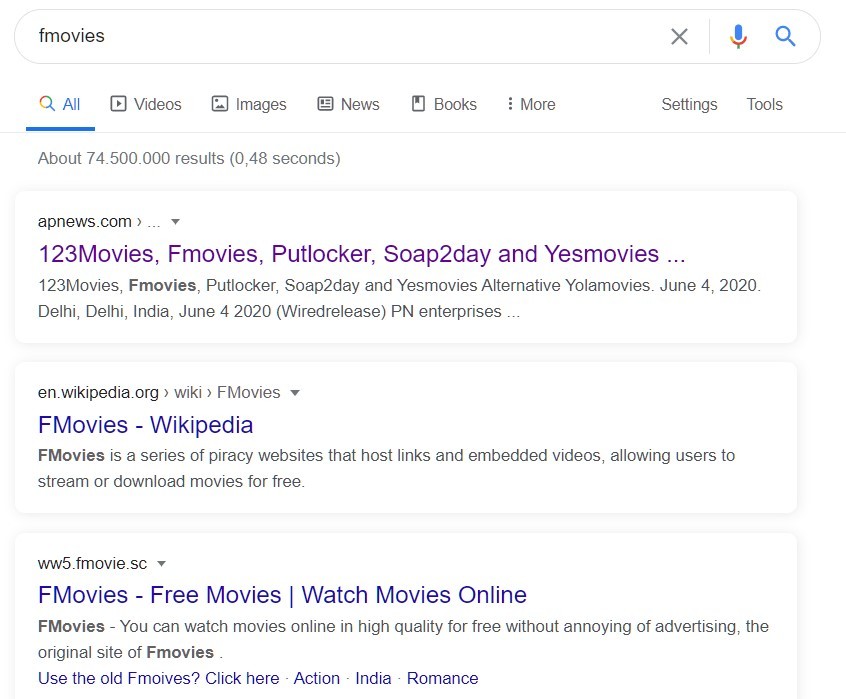This screenshot has height=699, width=846.
Task: Click the picture icon beside Images
Action: (220, 104)
